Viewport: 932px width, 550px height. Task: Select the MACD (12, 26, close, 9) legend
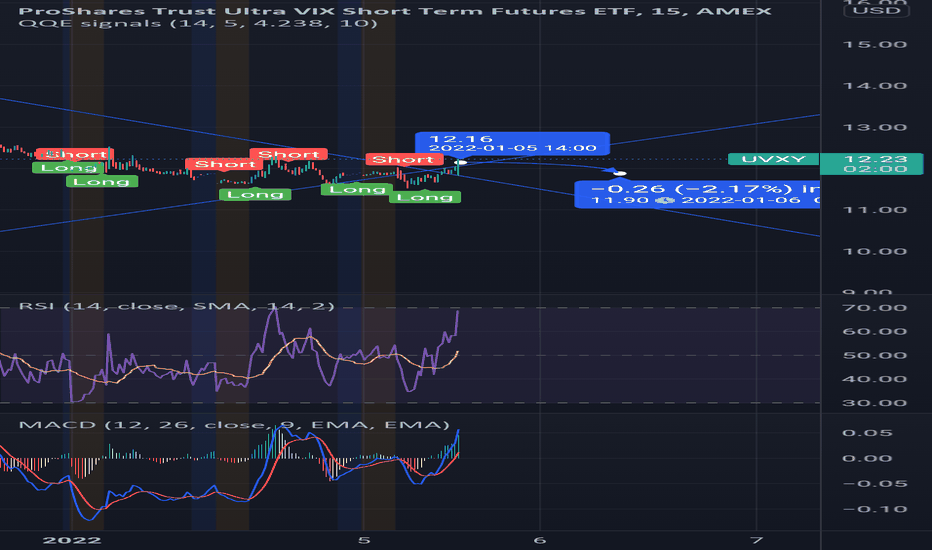tap(234, 425)
